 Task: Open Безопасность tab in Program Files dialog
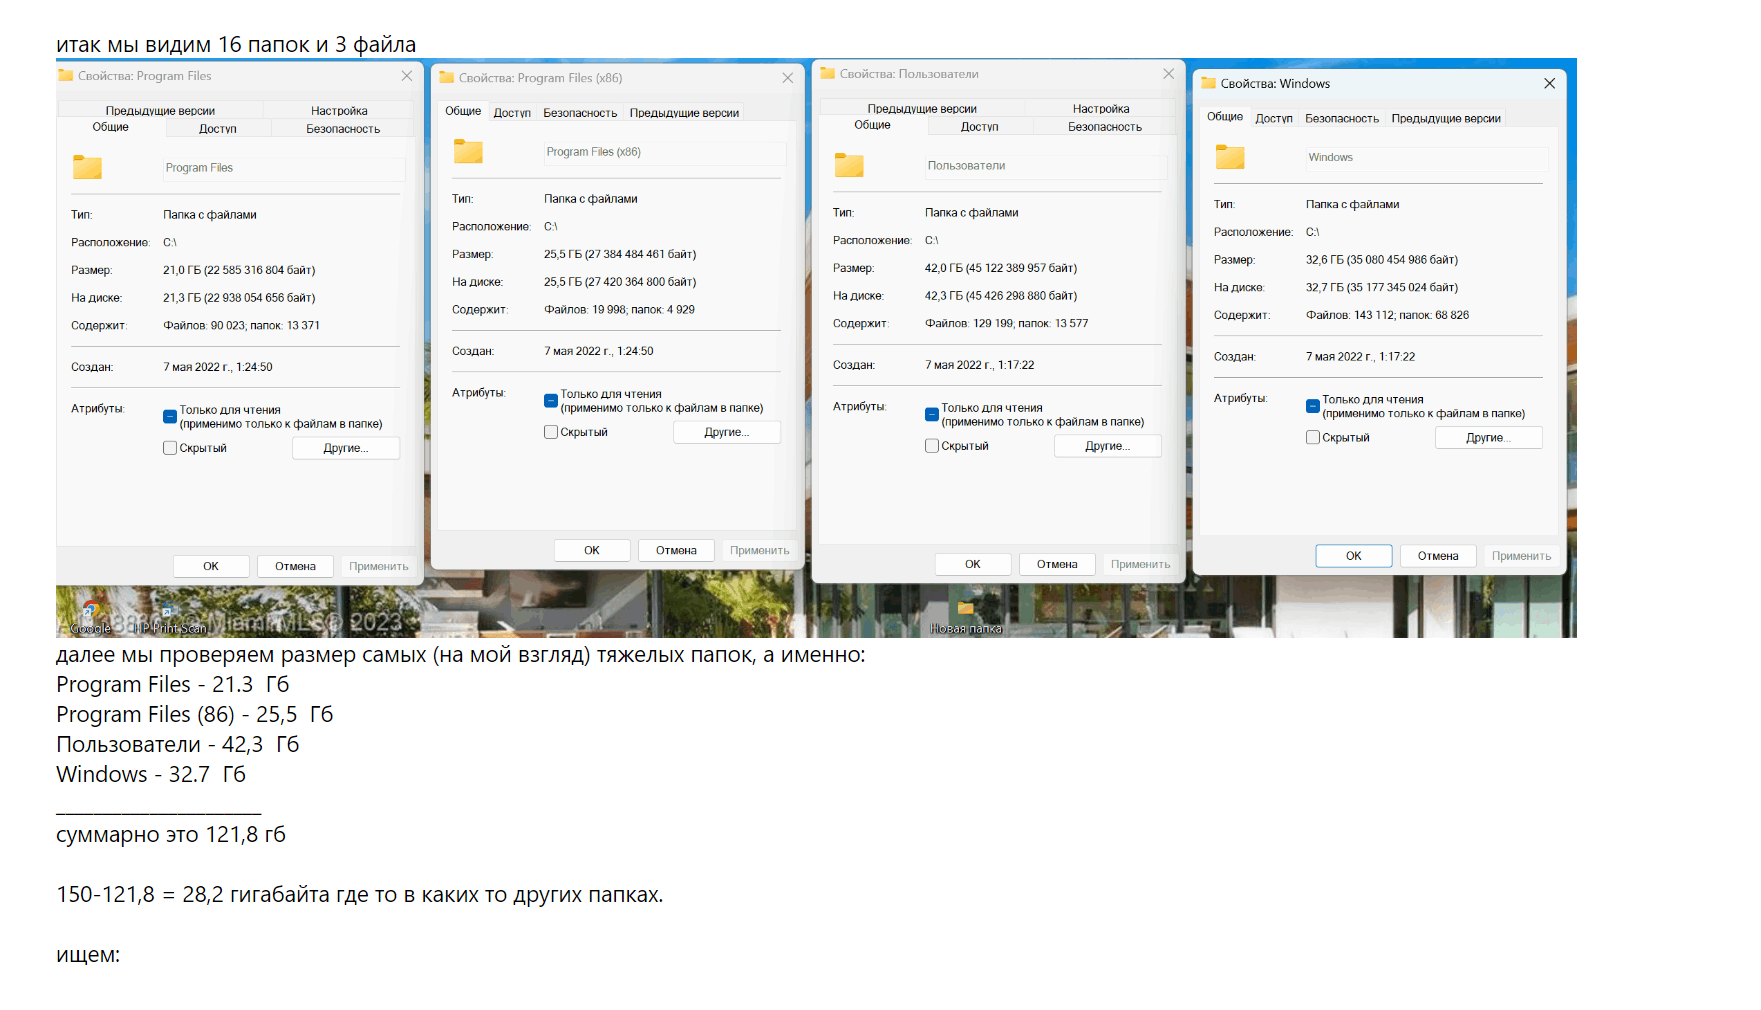pyautogui.click(x=343, y=128)
